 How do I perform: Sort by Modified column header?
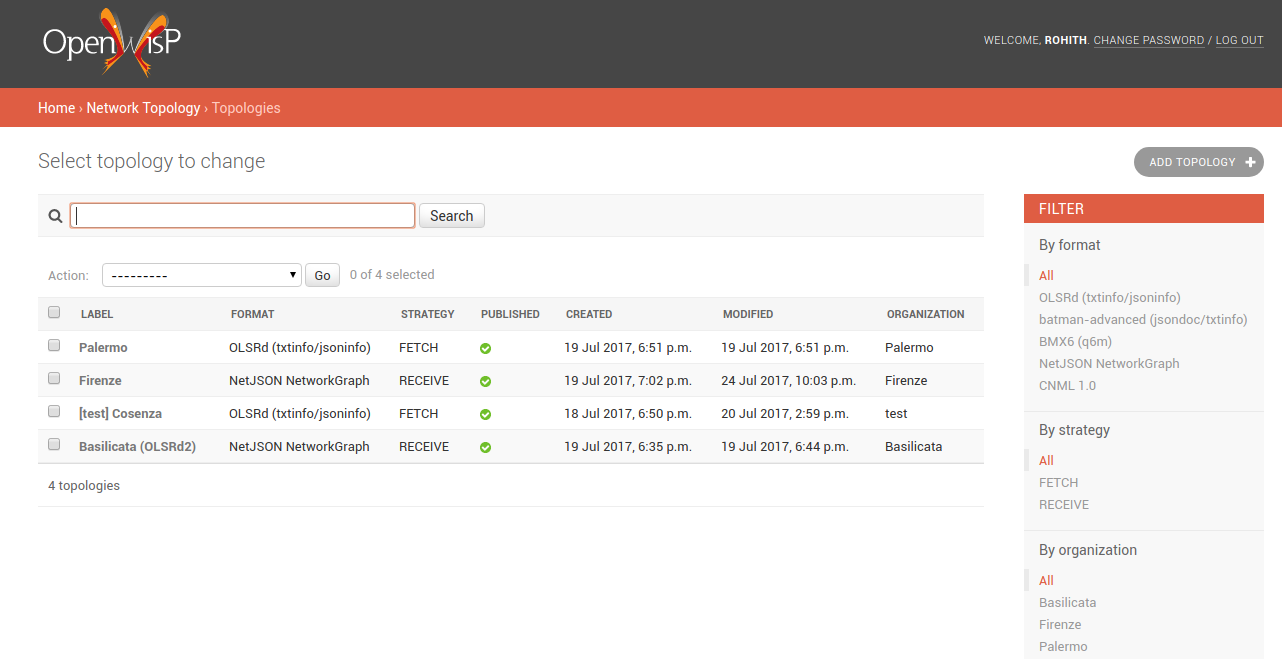(x=748, y=314)
